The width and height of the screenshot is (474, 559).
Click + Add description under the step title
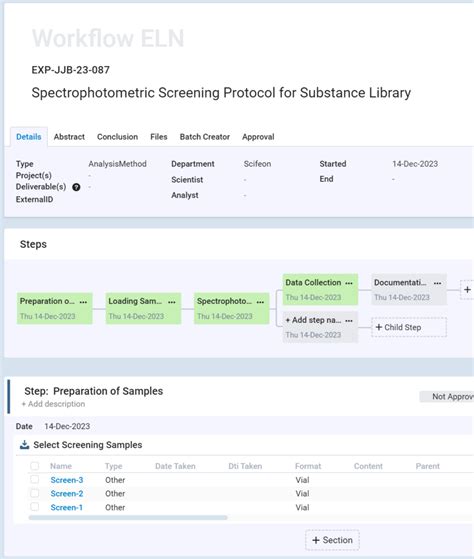(53, 404)
